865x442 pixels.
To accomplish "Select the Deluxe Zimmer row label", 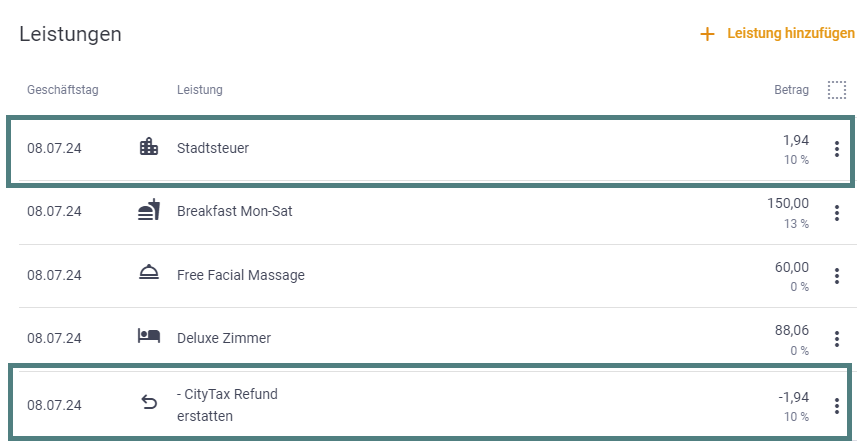I will [x=224, y=338].
